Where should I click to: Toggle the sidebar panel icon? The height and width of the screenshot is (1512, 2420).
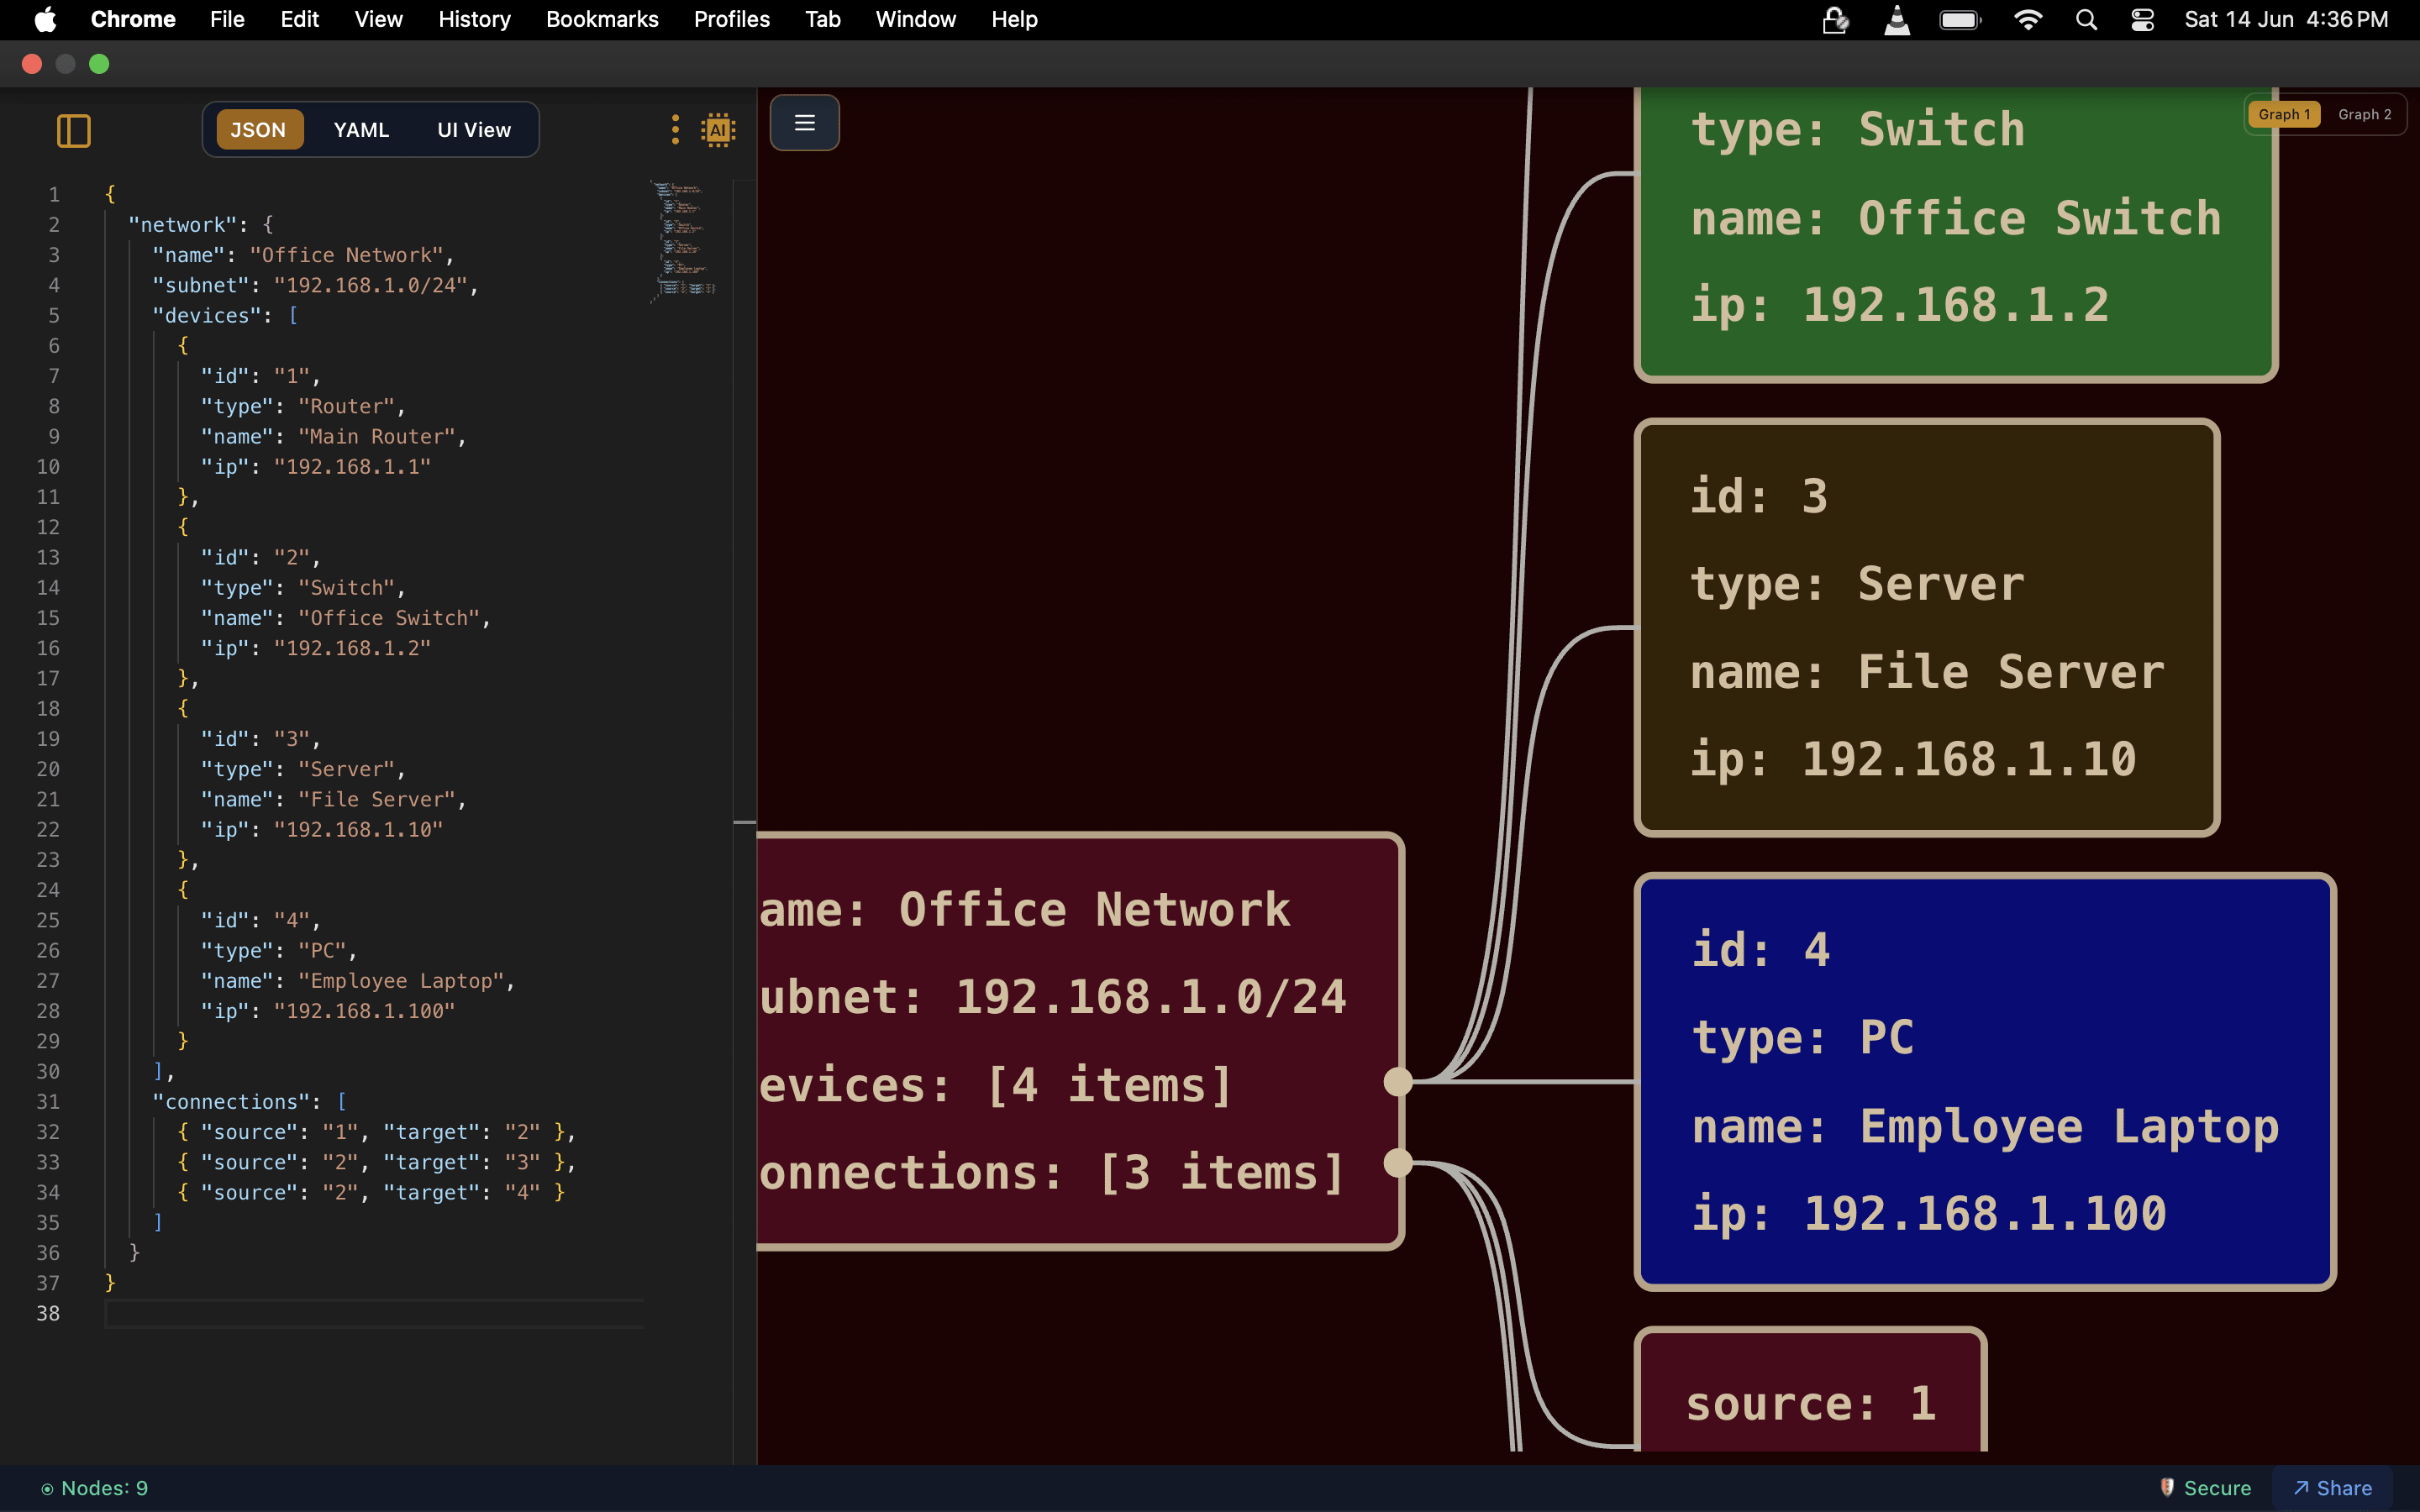click(x=74, y=131)
